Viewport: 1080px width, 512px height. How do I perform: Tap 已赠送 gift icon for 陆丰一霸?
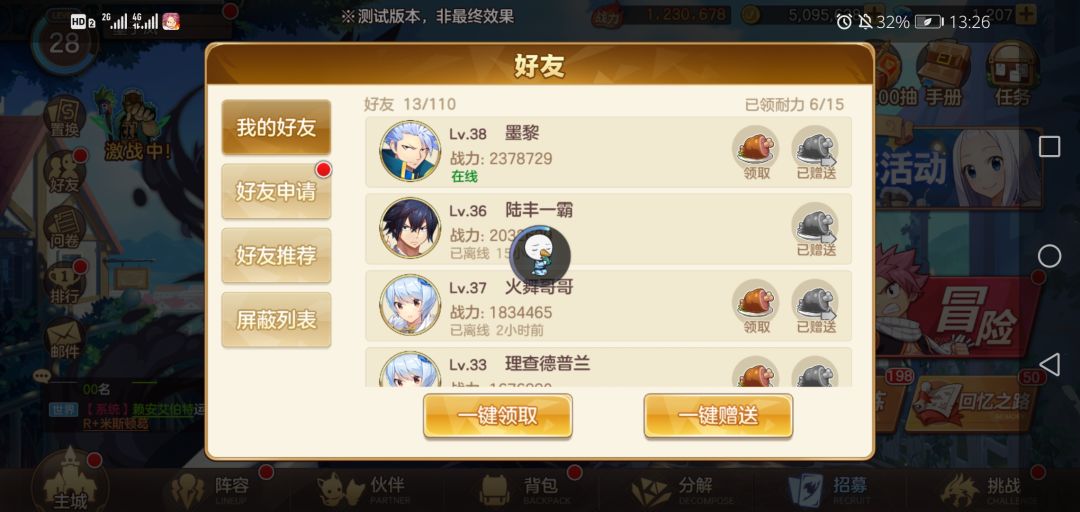click(x=816, y=229)
